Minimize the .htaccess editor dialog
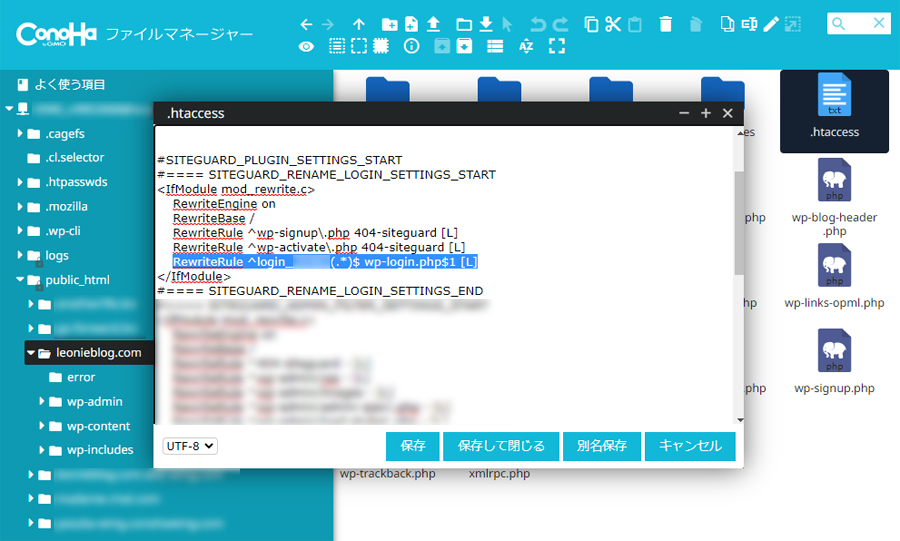 point(684,114)
